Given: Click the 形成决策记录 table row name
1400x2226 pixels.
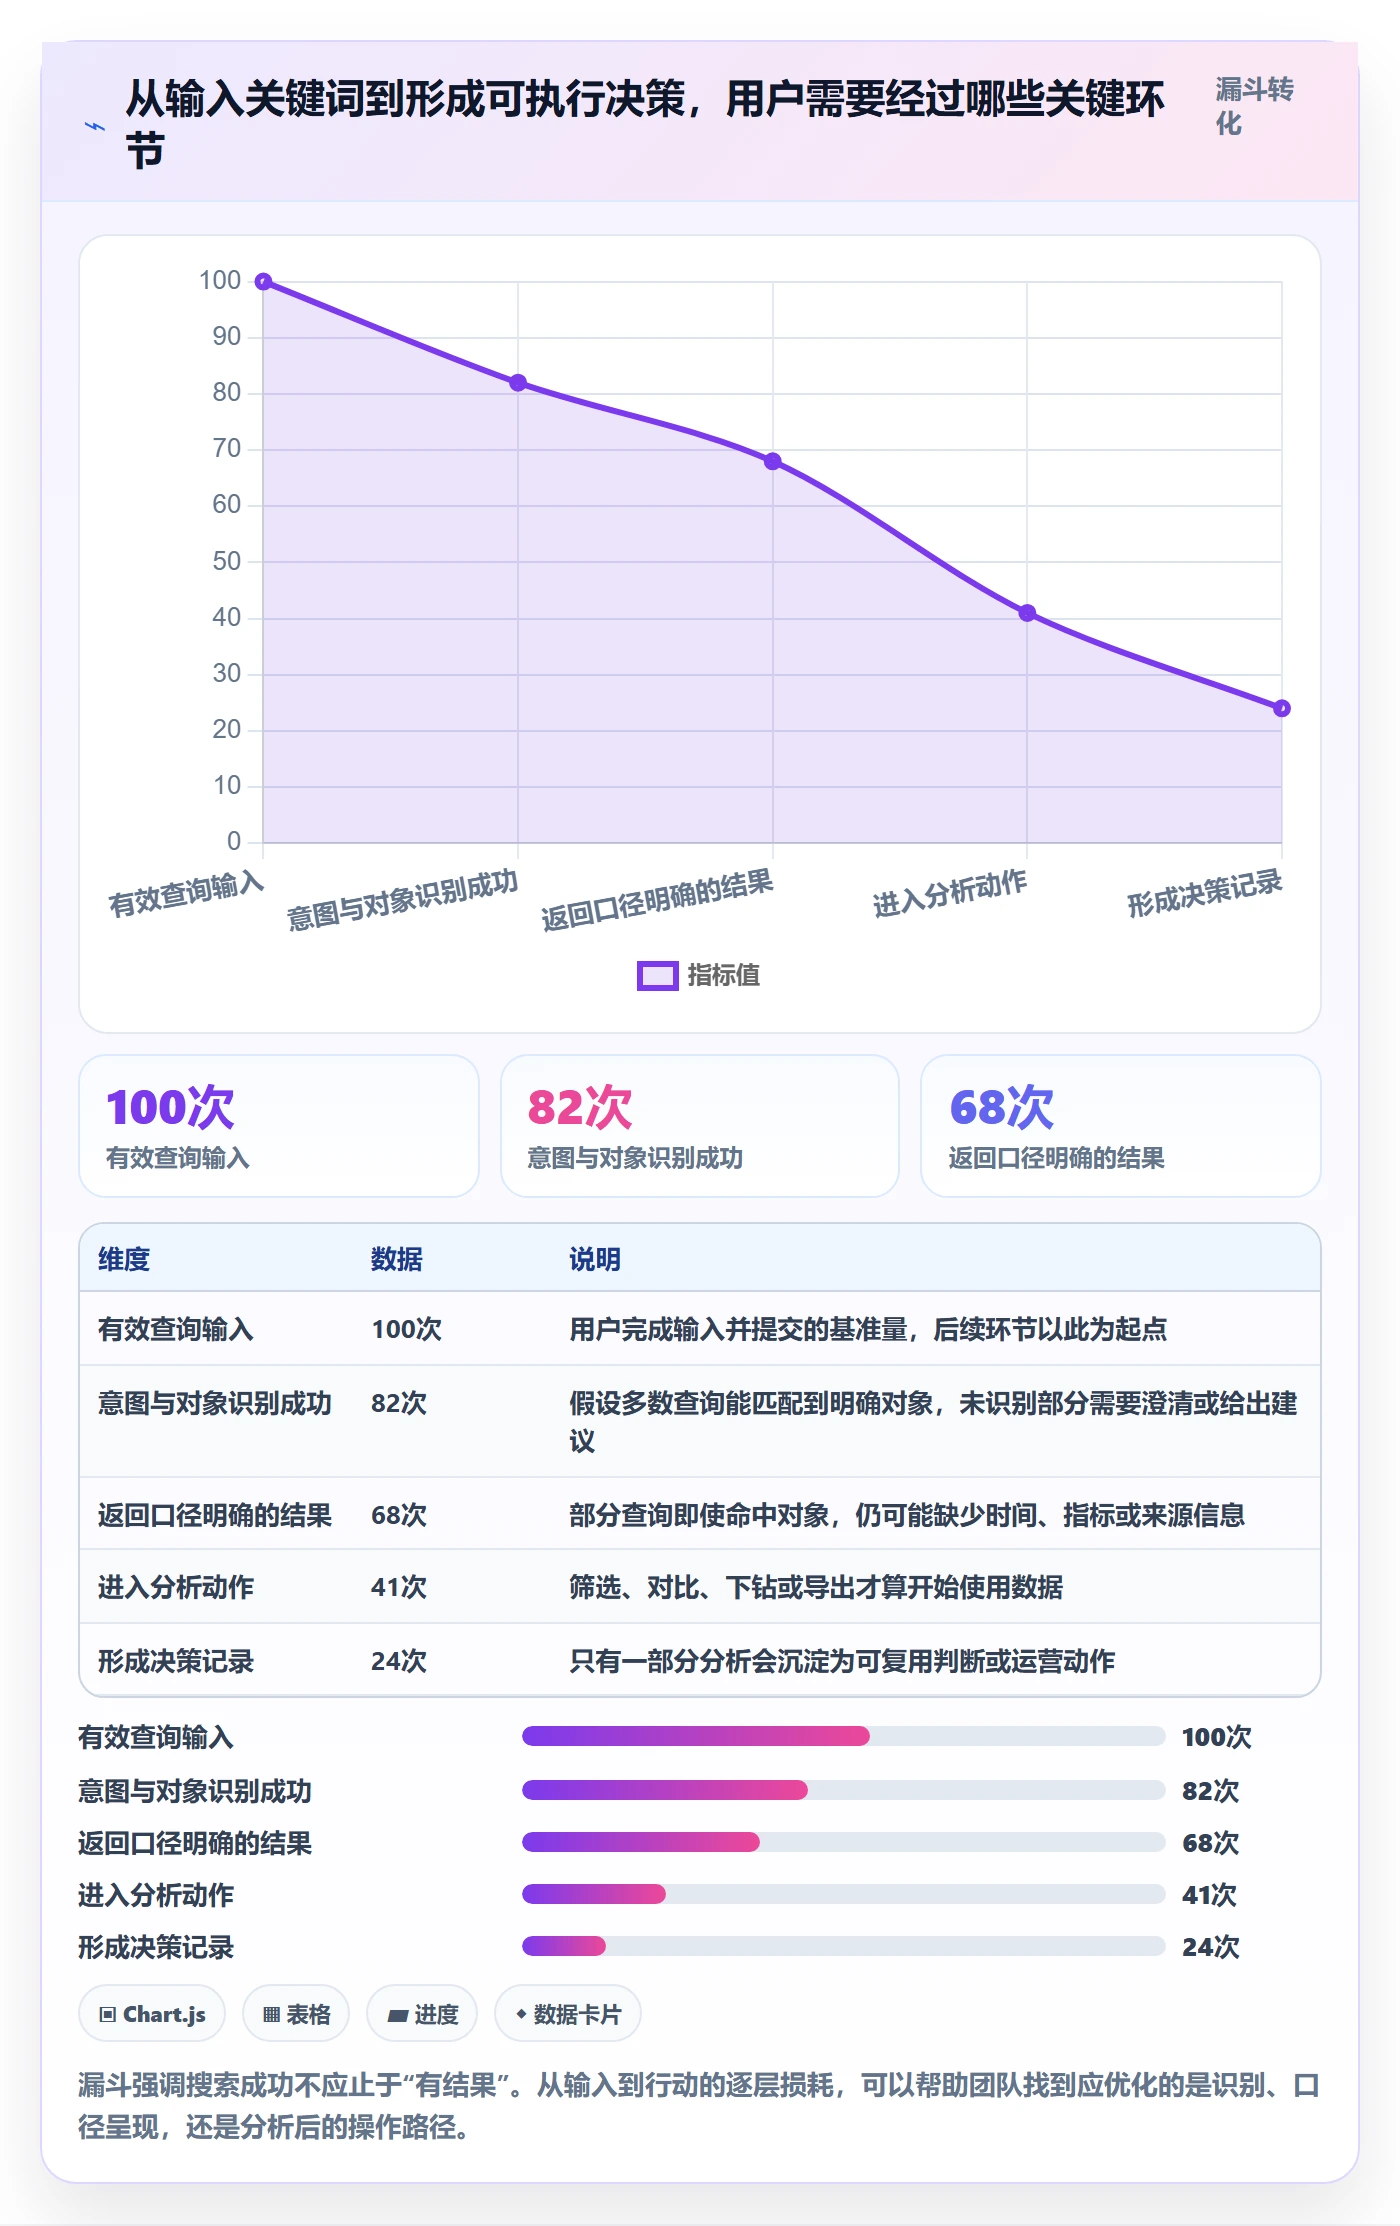Looking at the screenshot, I should [x=176, y=1661].
